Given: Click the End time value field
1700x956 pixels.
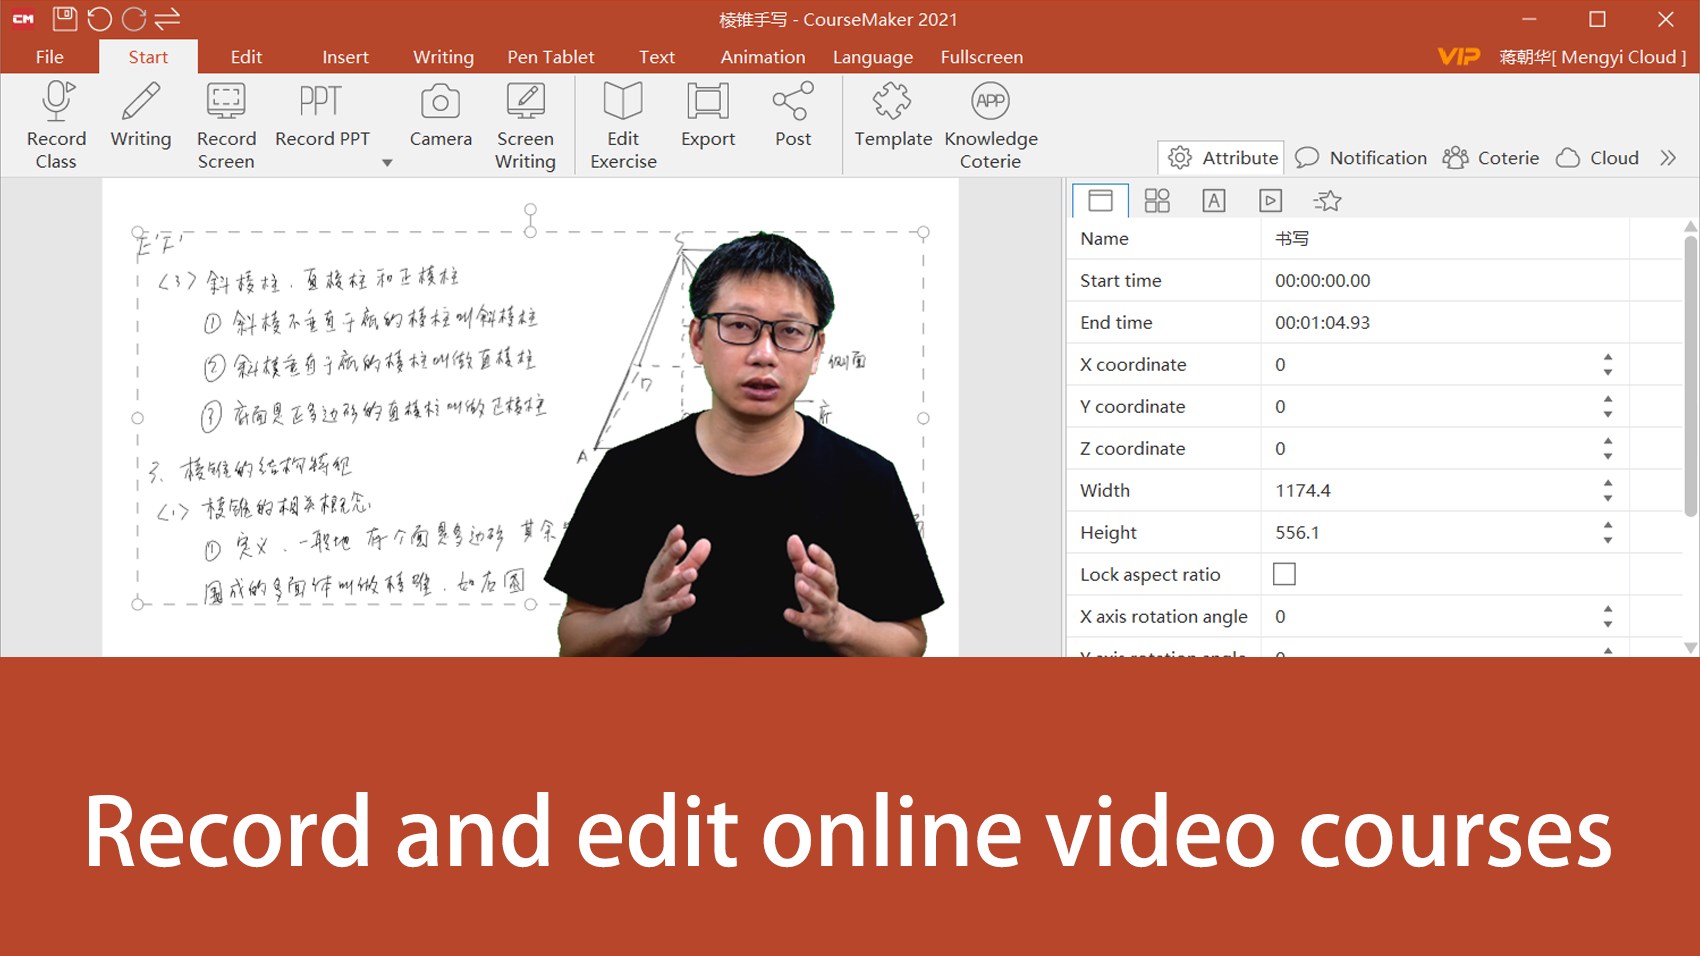Looking at the screenshot, I should pos(1445,322).
